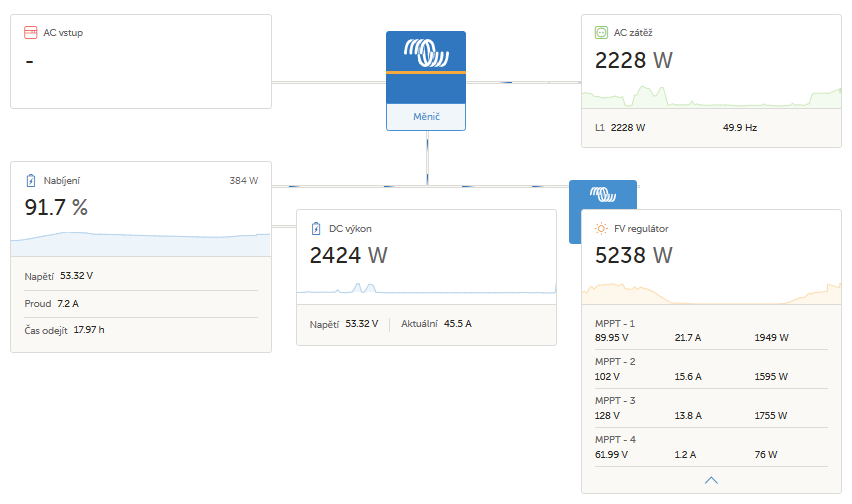Click the AC vstup card title
This screenshot has width=852, height=504.
pyautogui.click(x=63, y=33)
